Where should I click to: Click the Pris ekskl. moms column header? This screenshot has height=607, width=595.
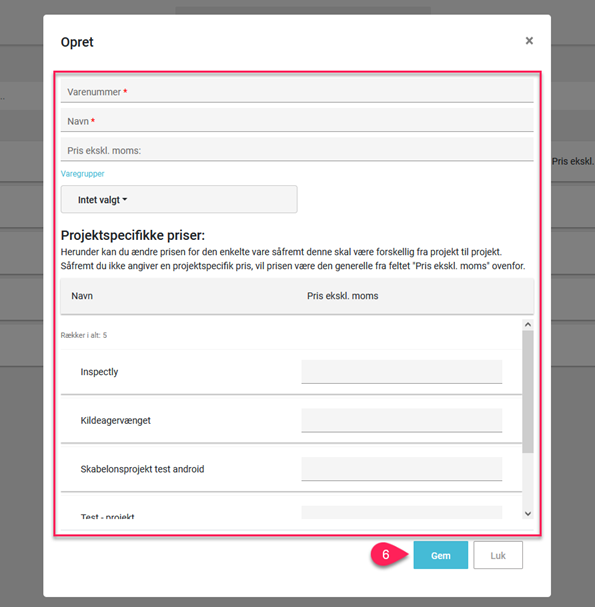tap(343, 296)
